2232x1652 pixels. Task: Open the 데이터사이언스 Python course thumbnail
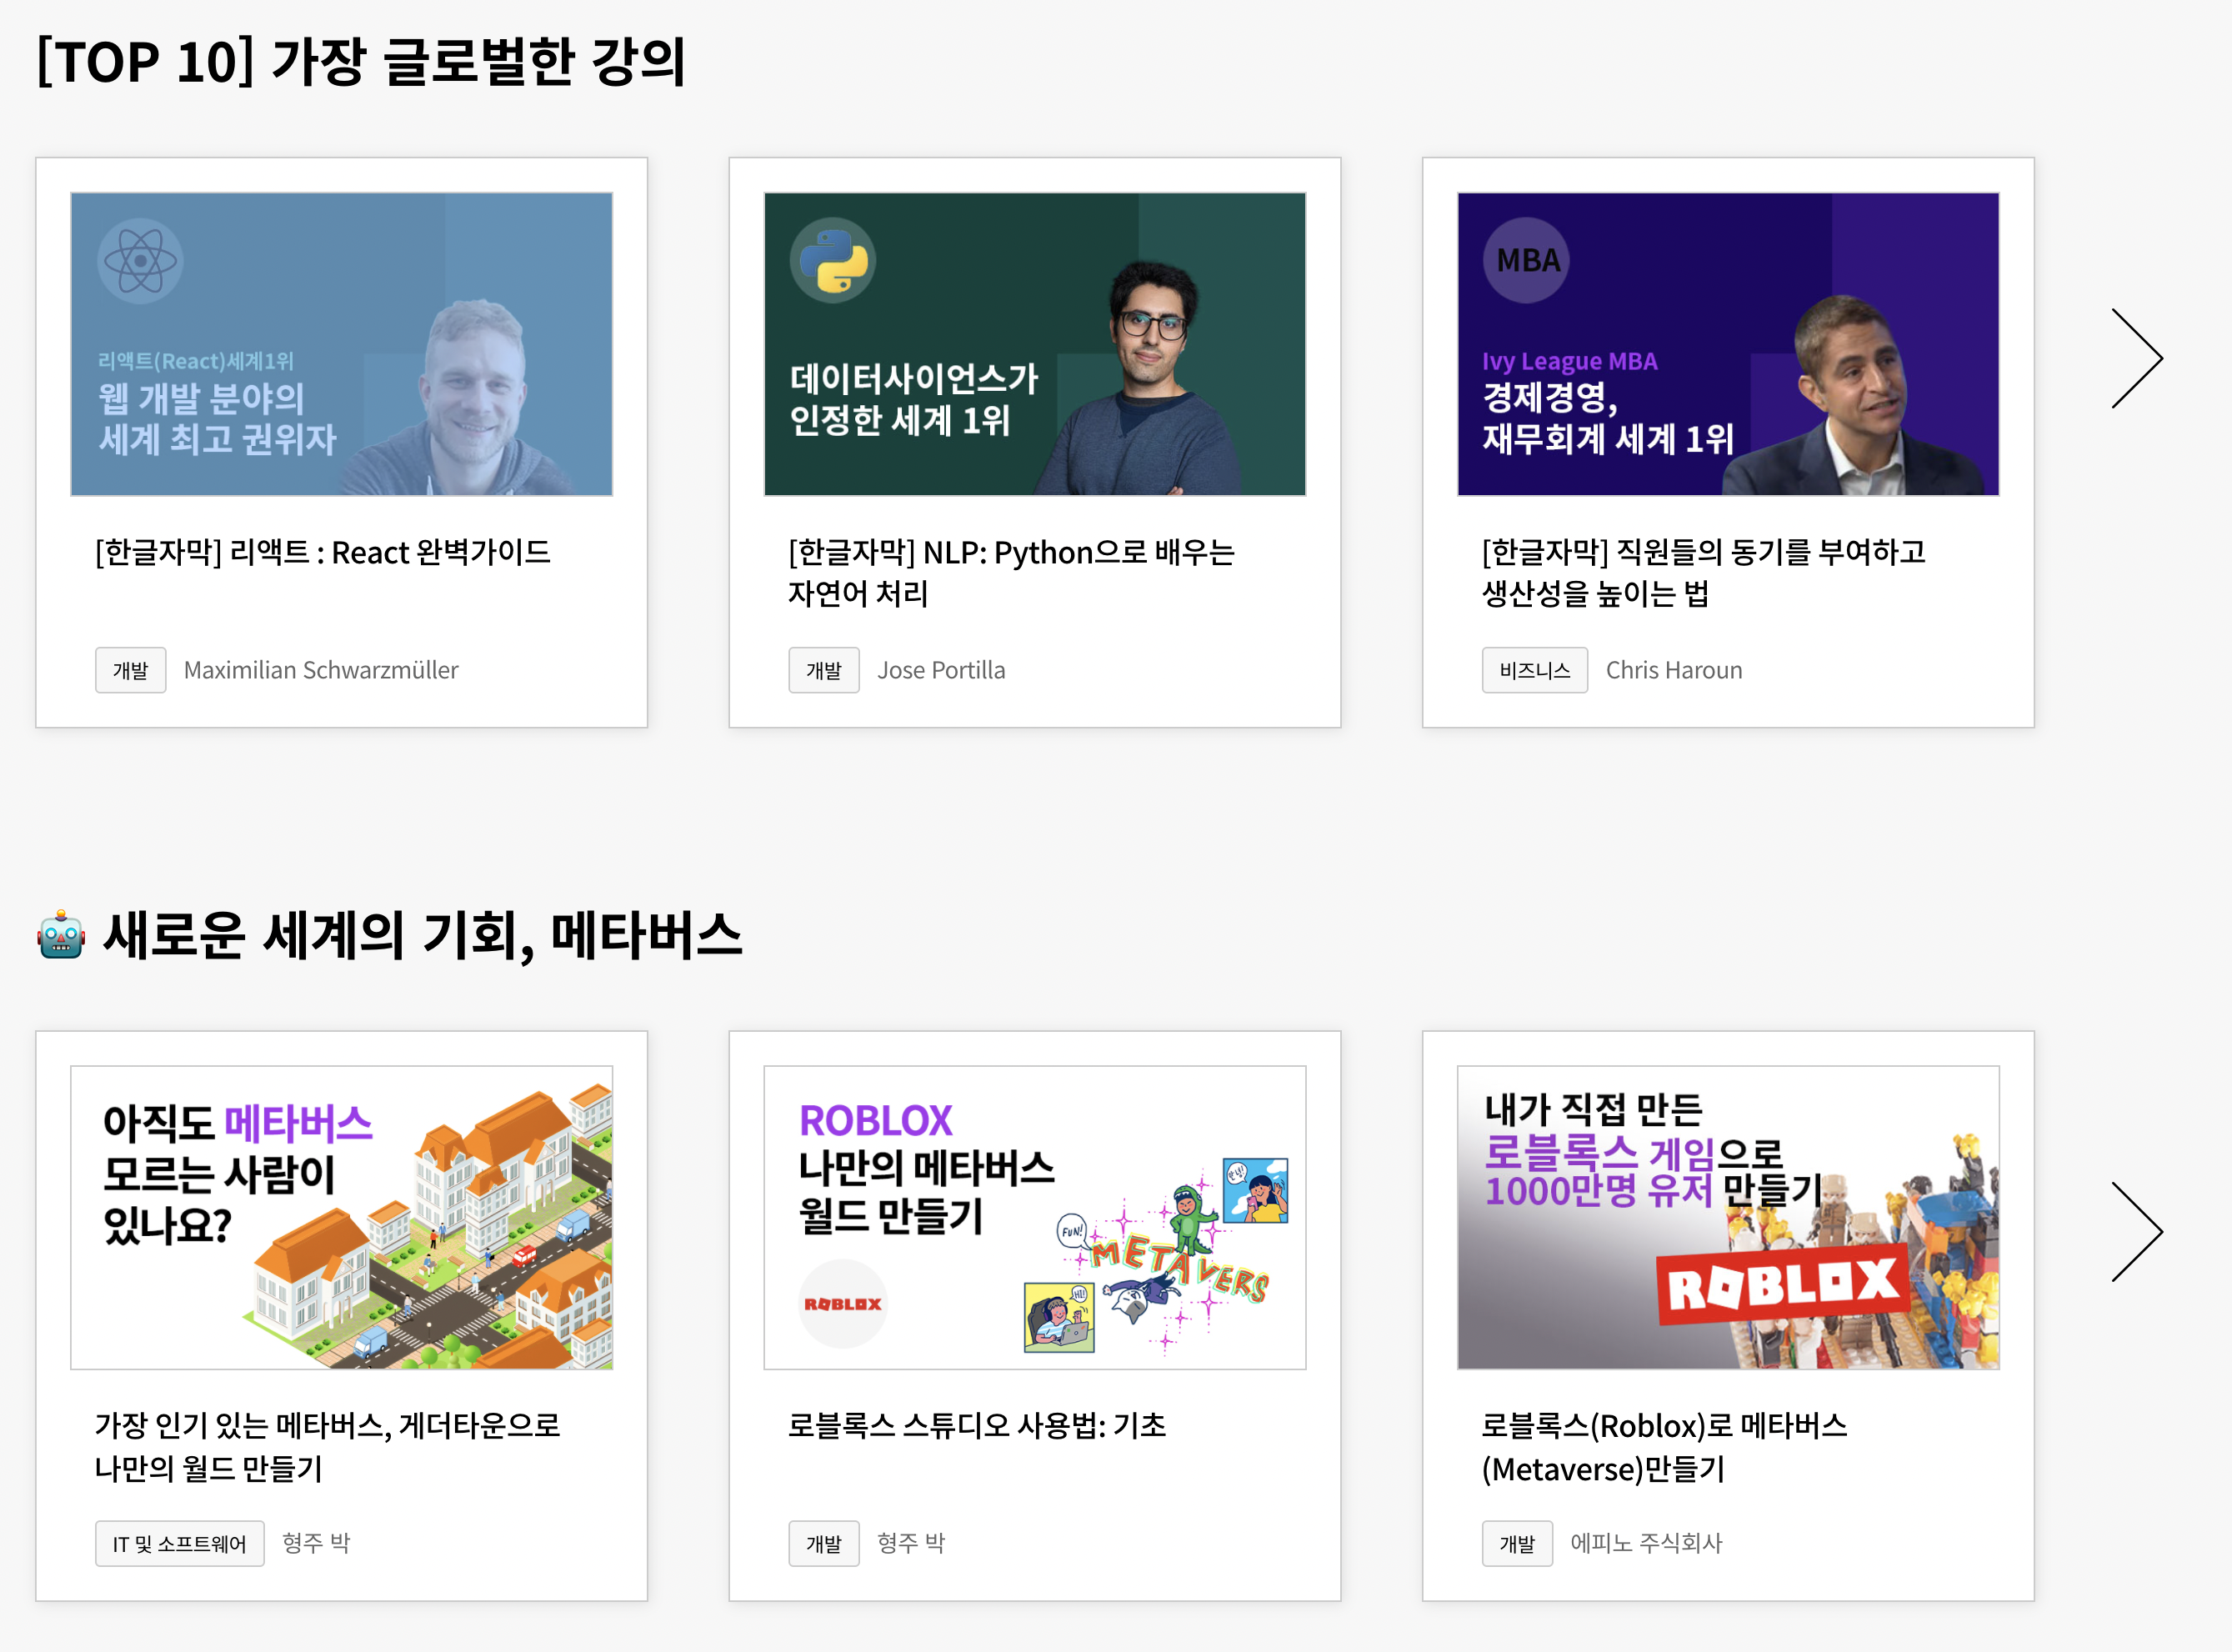click(1034, 345)
